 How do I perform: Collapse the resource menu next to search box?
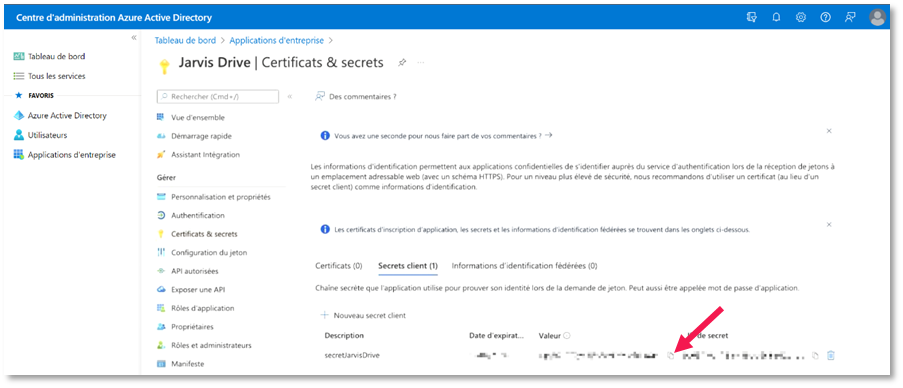tap(290, 97)
